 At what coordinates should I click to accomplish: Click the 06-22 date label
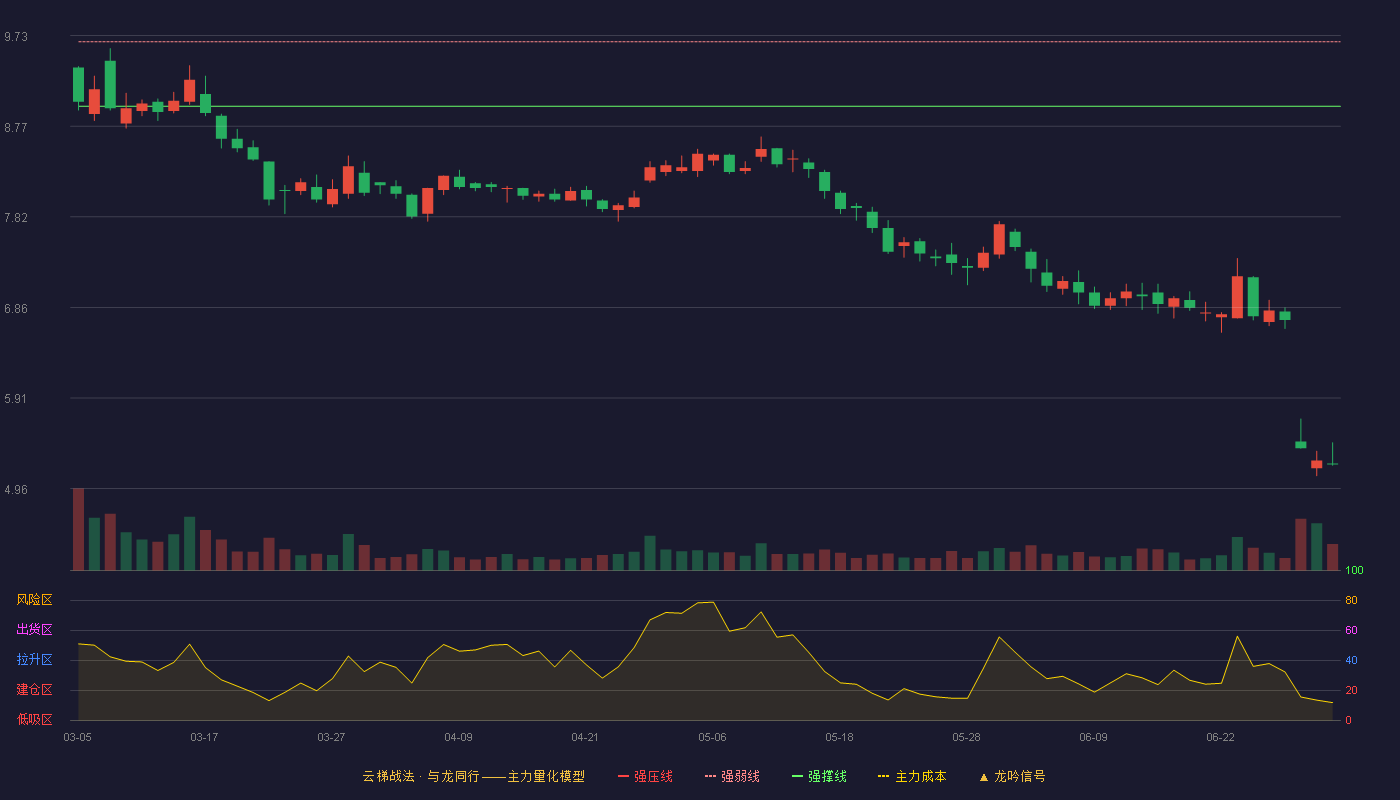pos(1220,737)
